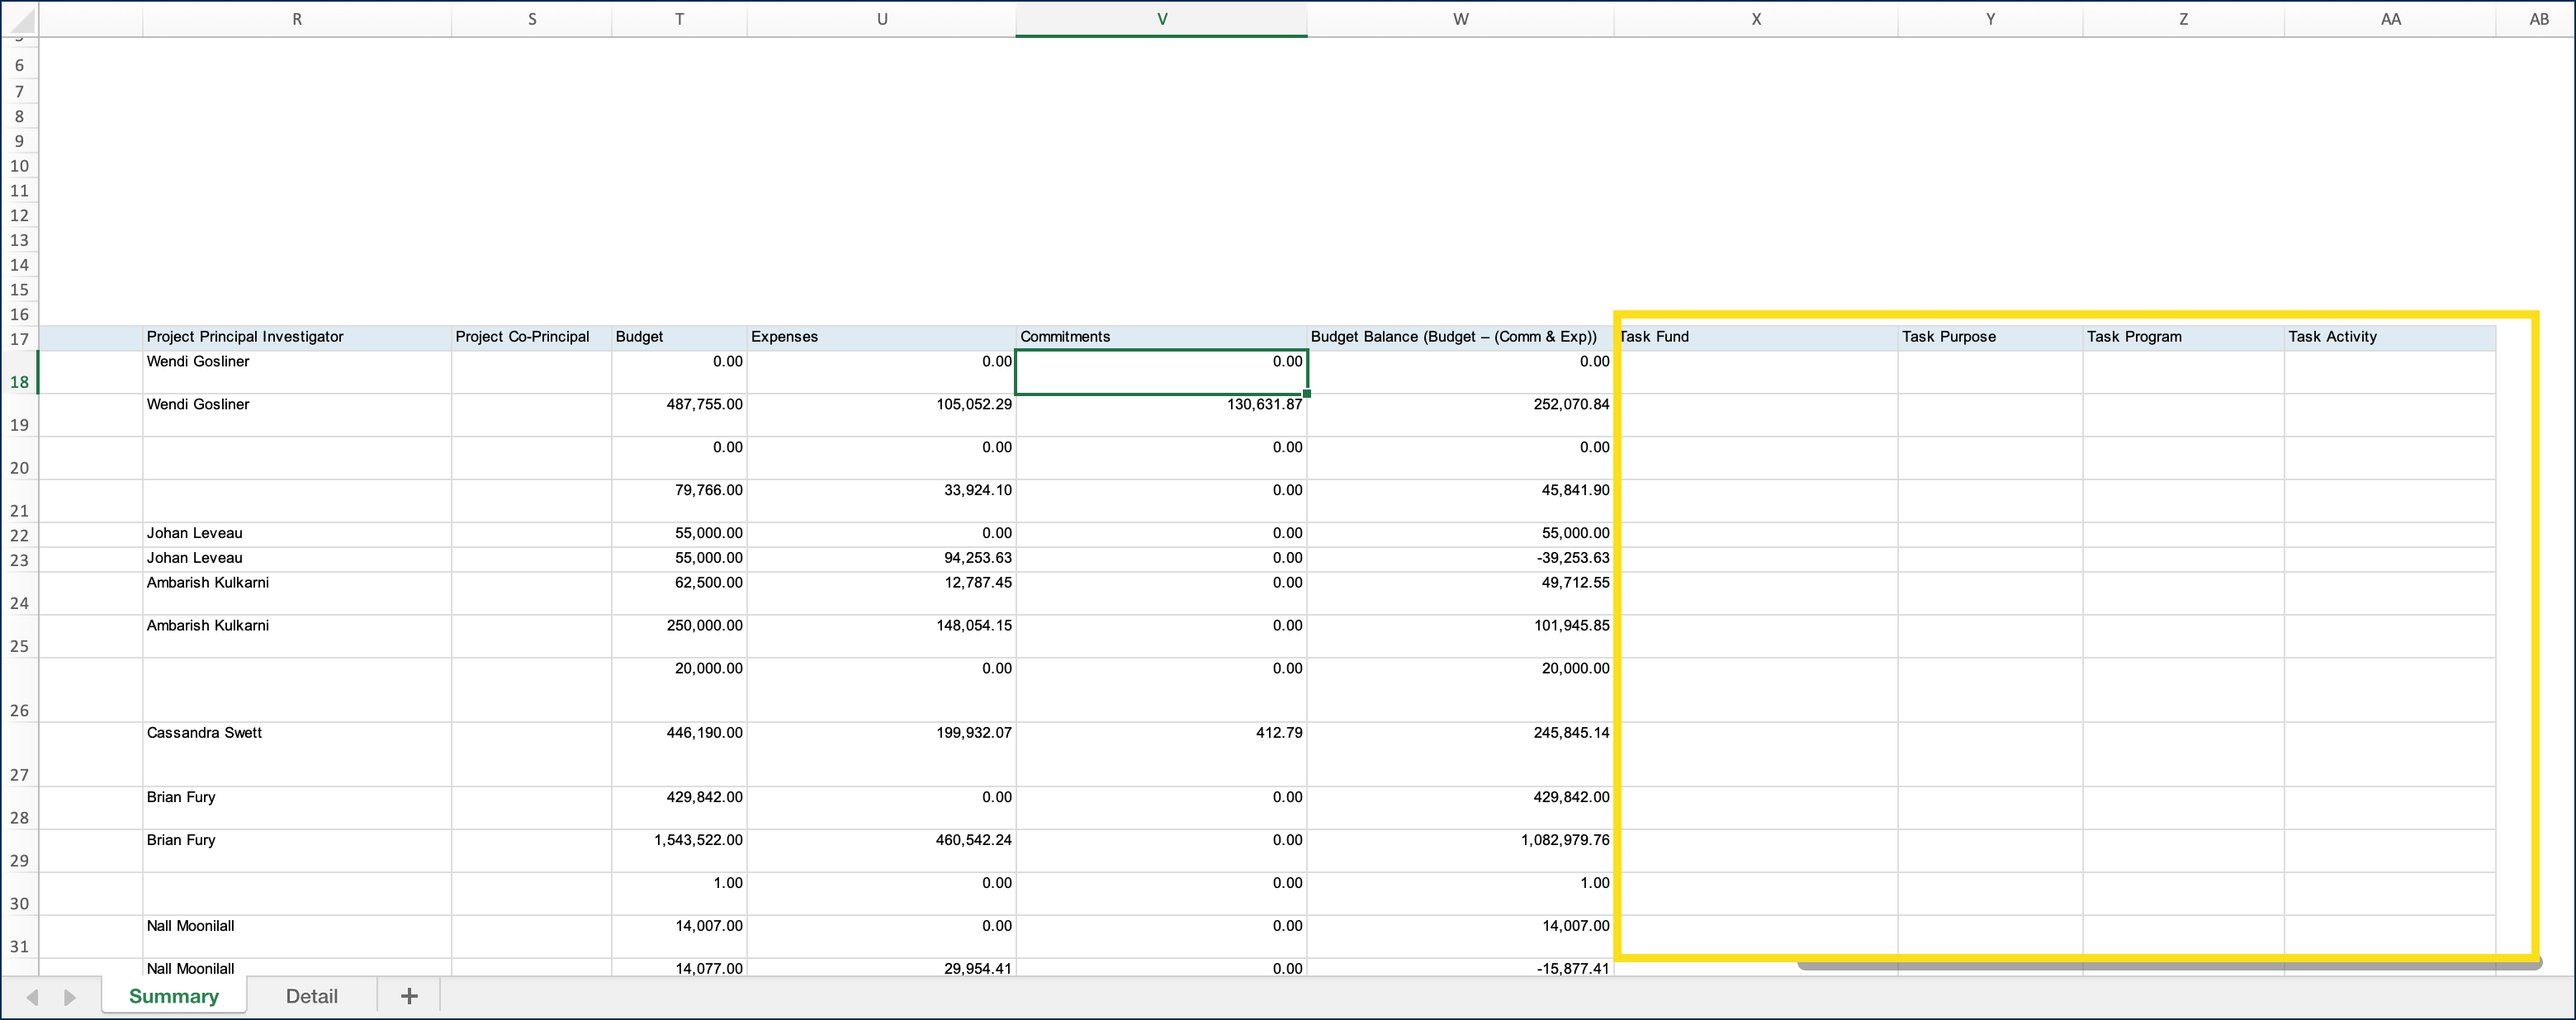Image resolution: width=2576 pixels, height=1020 pixels.
Task: Select the Task Fund header cell
Action: tap(1756, 337)
